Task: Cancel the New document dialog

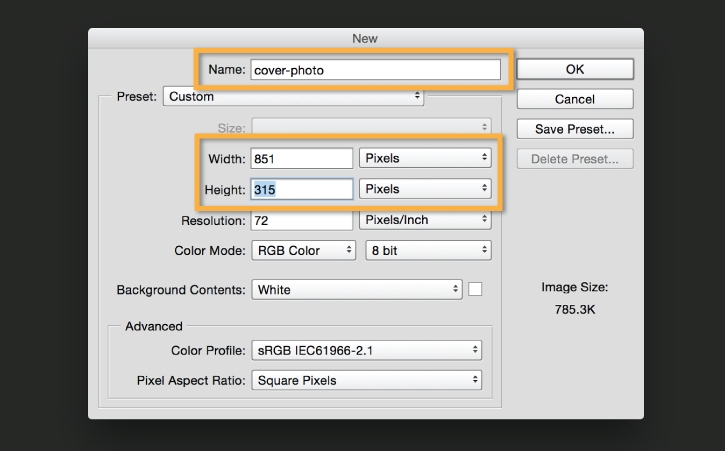Action: click(575, 99)
